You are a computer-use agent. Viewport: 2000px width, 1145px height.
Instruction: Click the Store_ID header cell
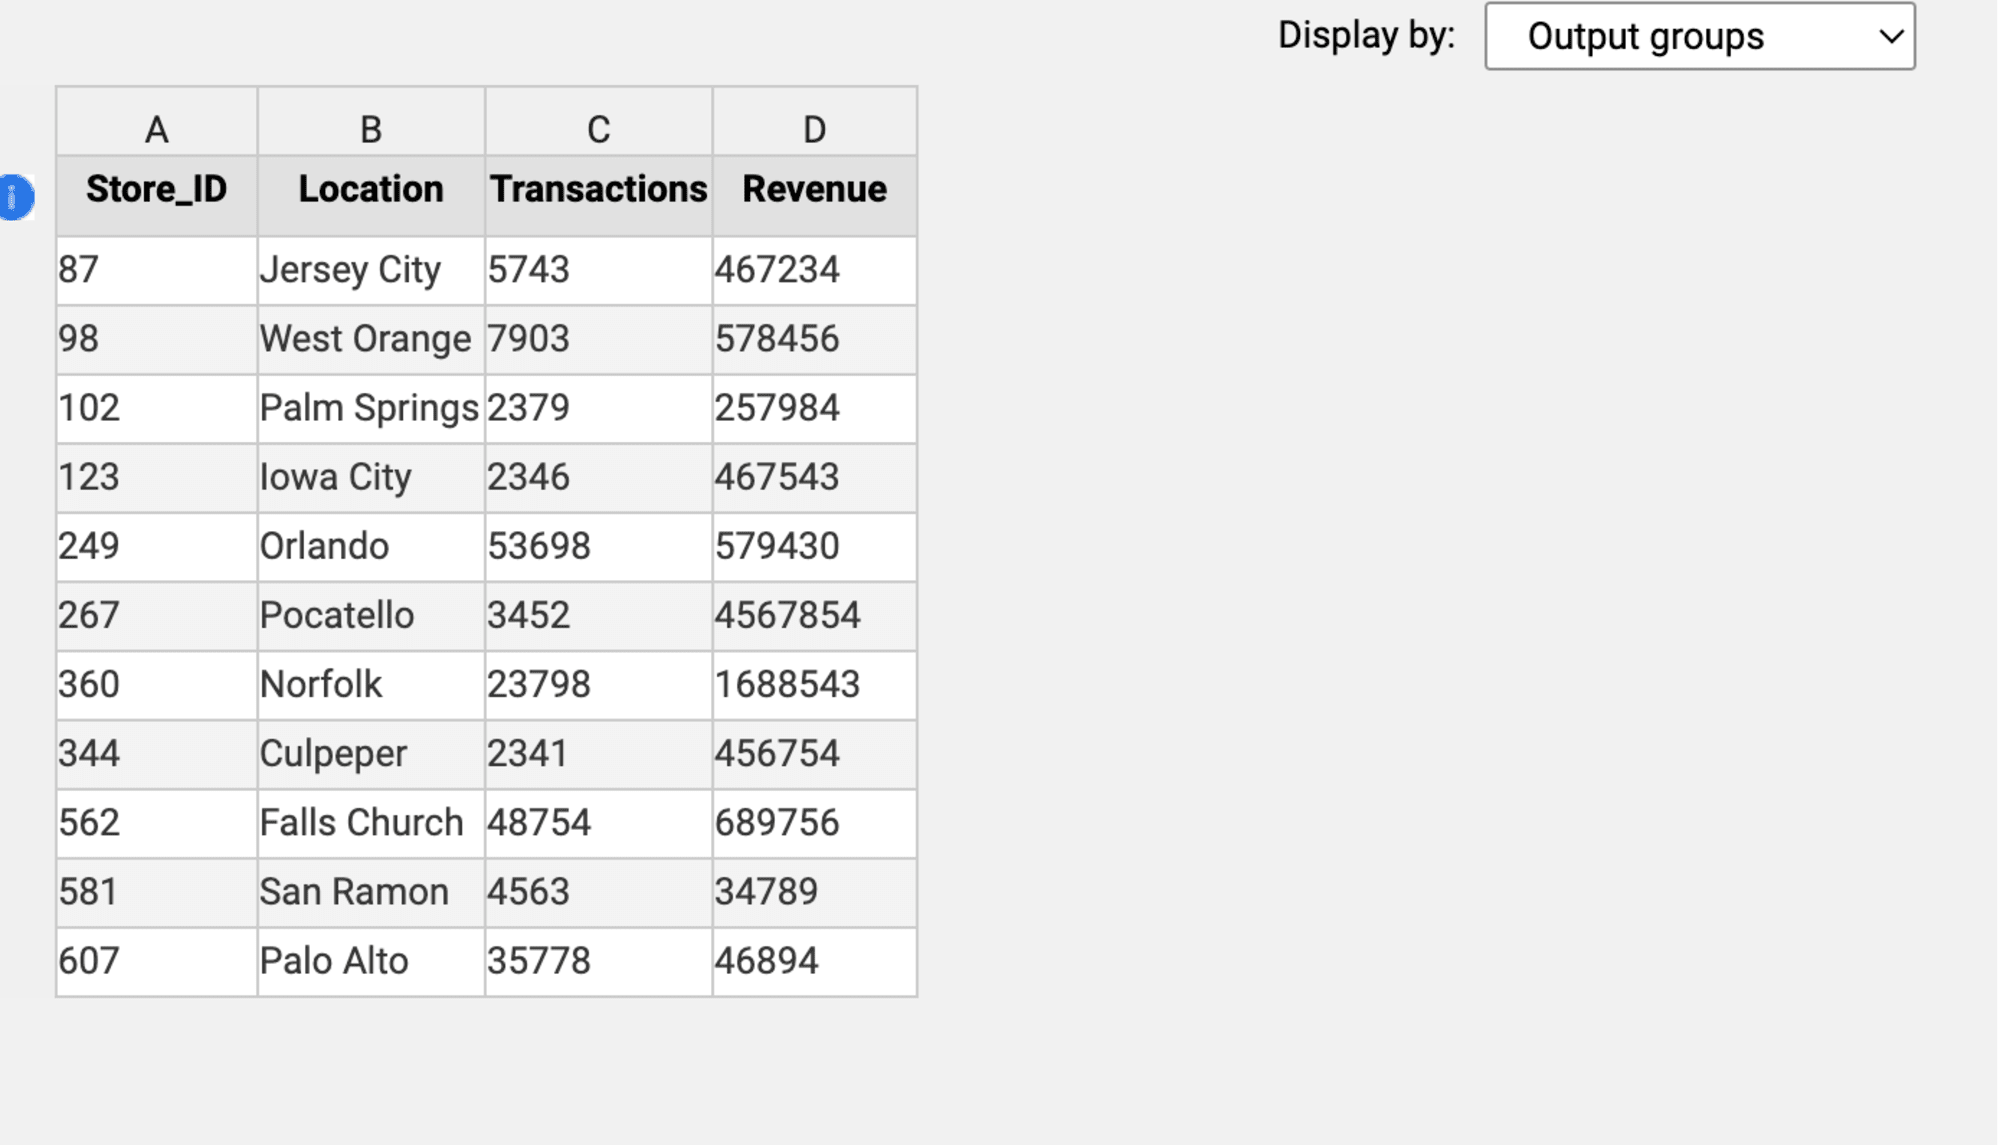(x=157, y=196)
